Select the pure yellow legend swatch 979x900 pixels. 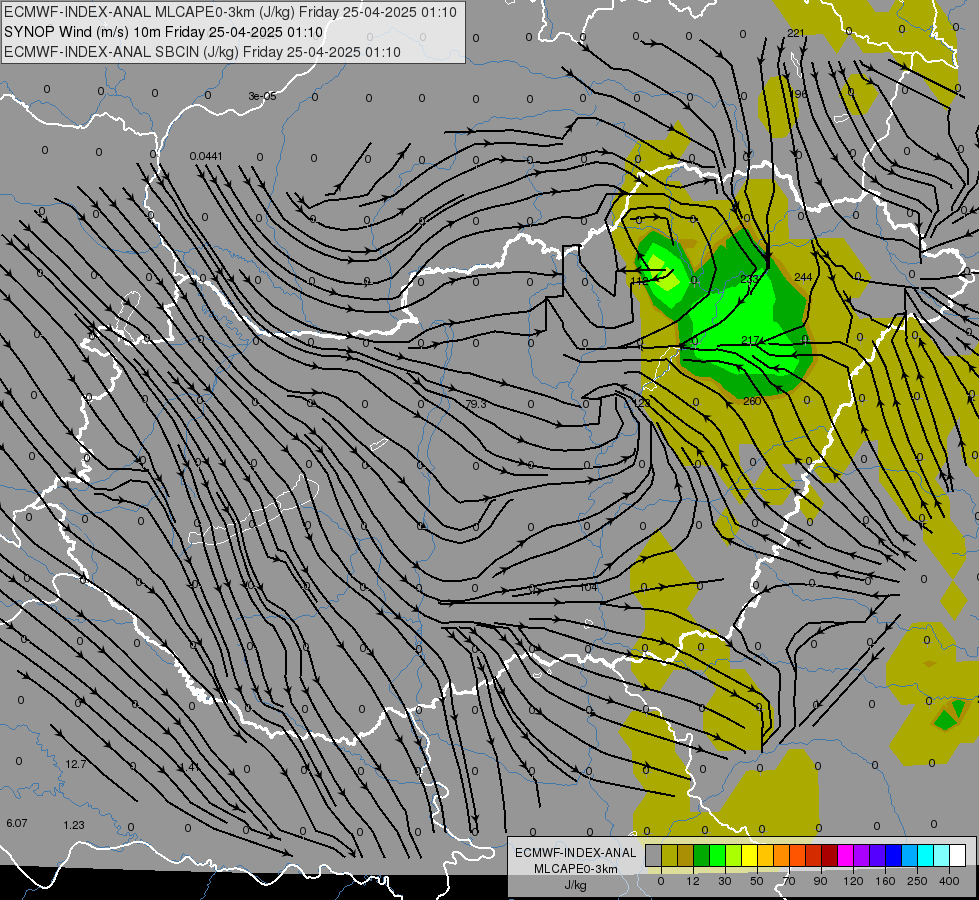click(750, 855)
